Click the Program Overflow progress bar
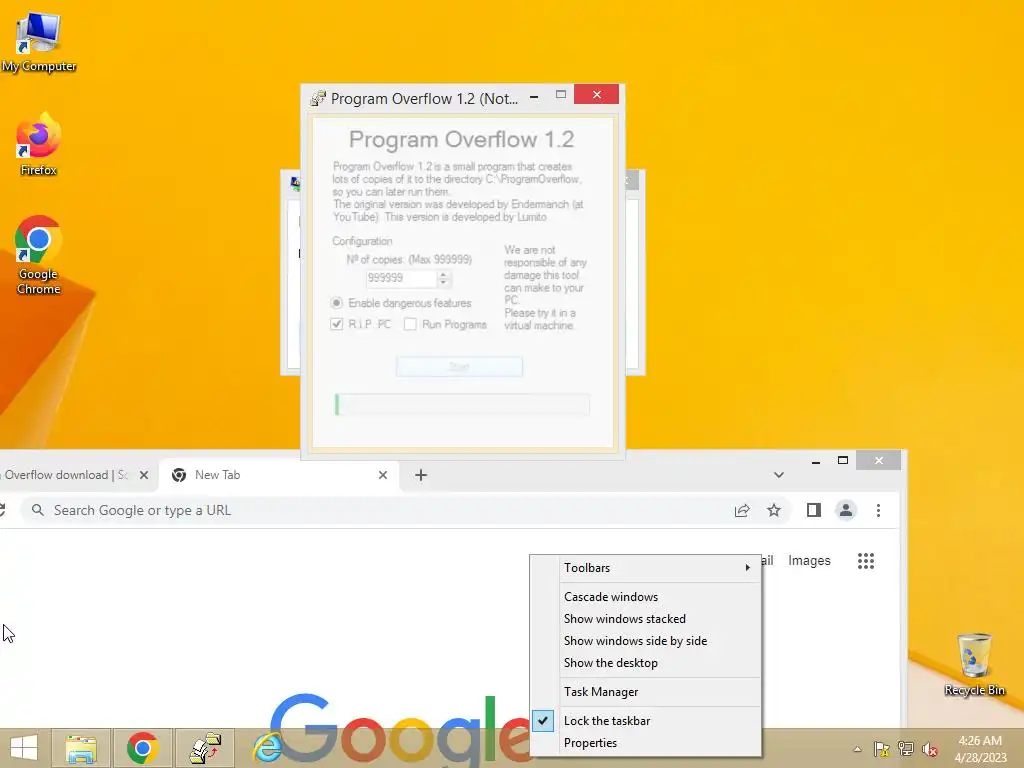1024x768 pixels. pyautogui.click(x=462, y=405)
